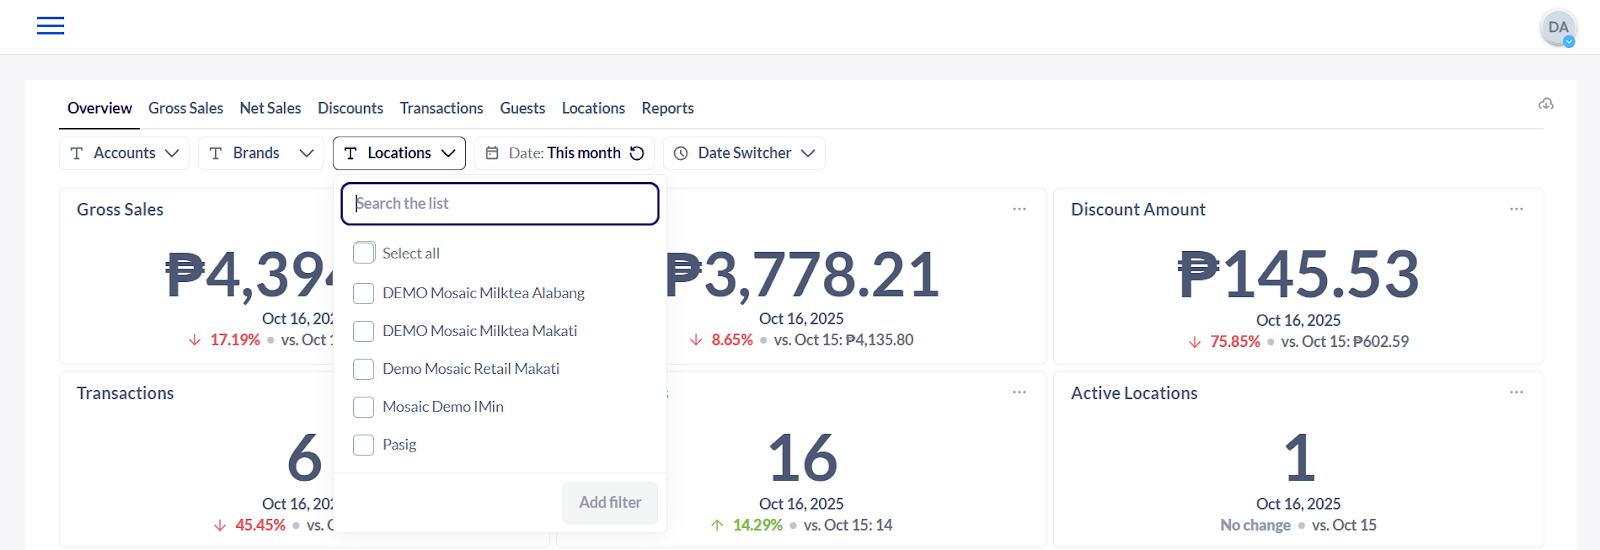Select the Mosaic Demo IMin checkbox
Screen dimensions: 1600x550
click(x=364, y=407)
